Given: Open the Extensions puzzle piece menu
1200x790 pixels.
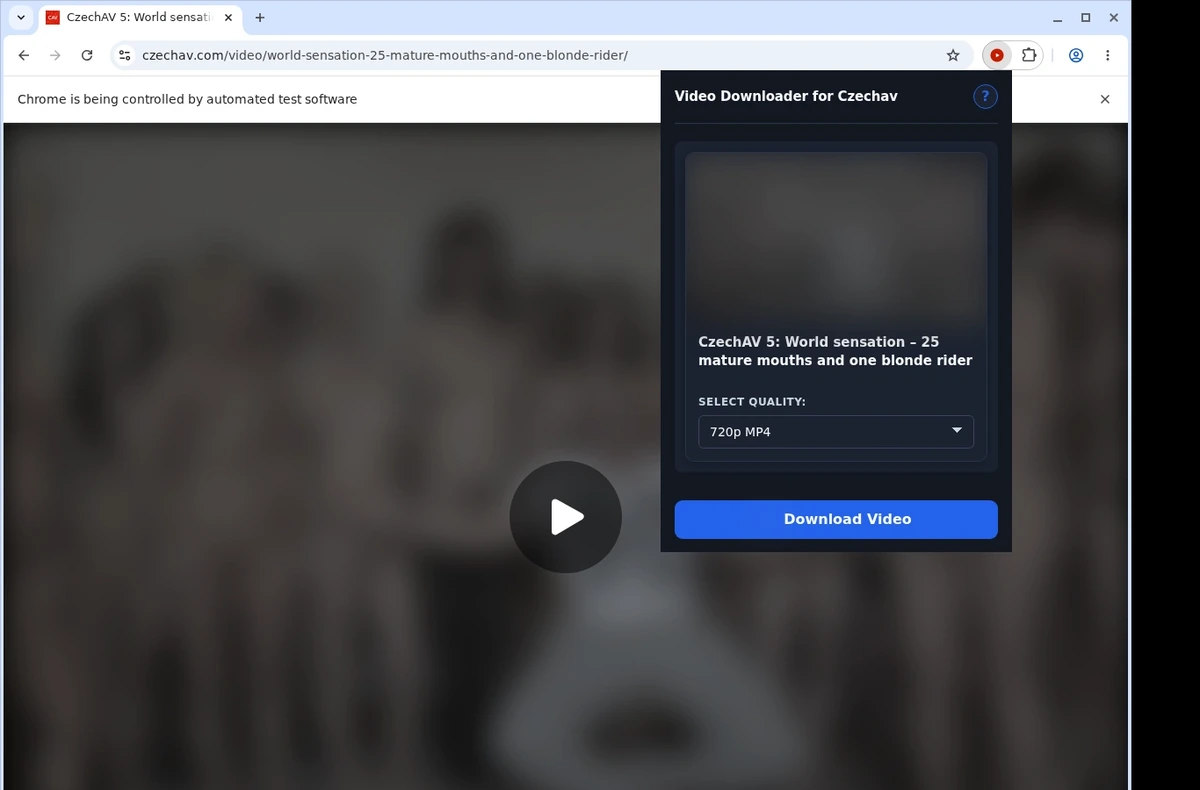Looking at the screenshot, I should point(1029,56).
